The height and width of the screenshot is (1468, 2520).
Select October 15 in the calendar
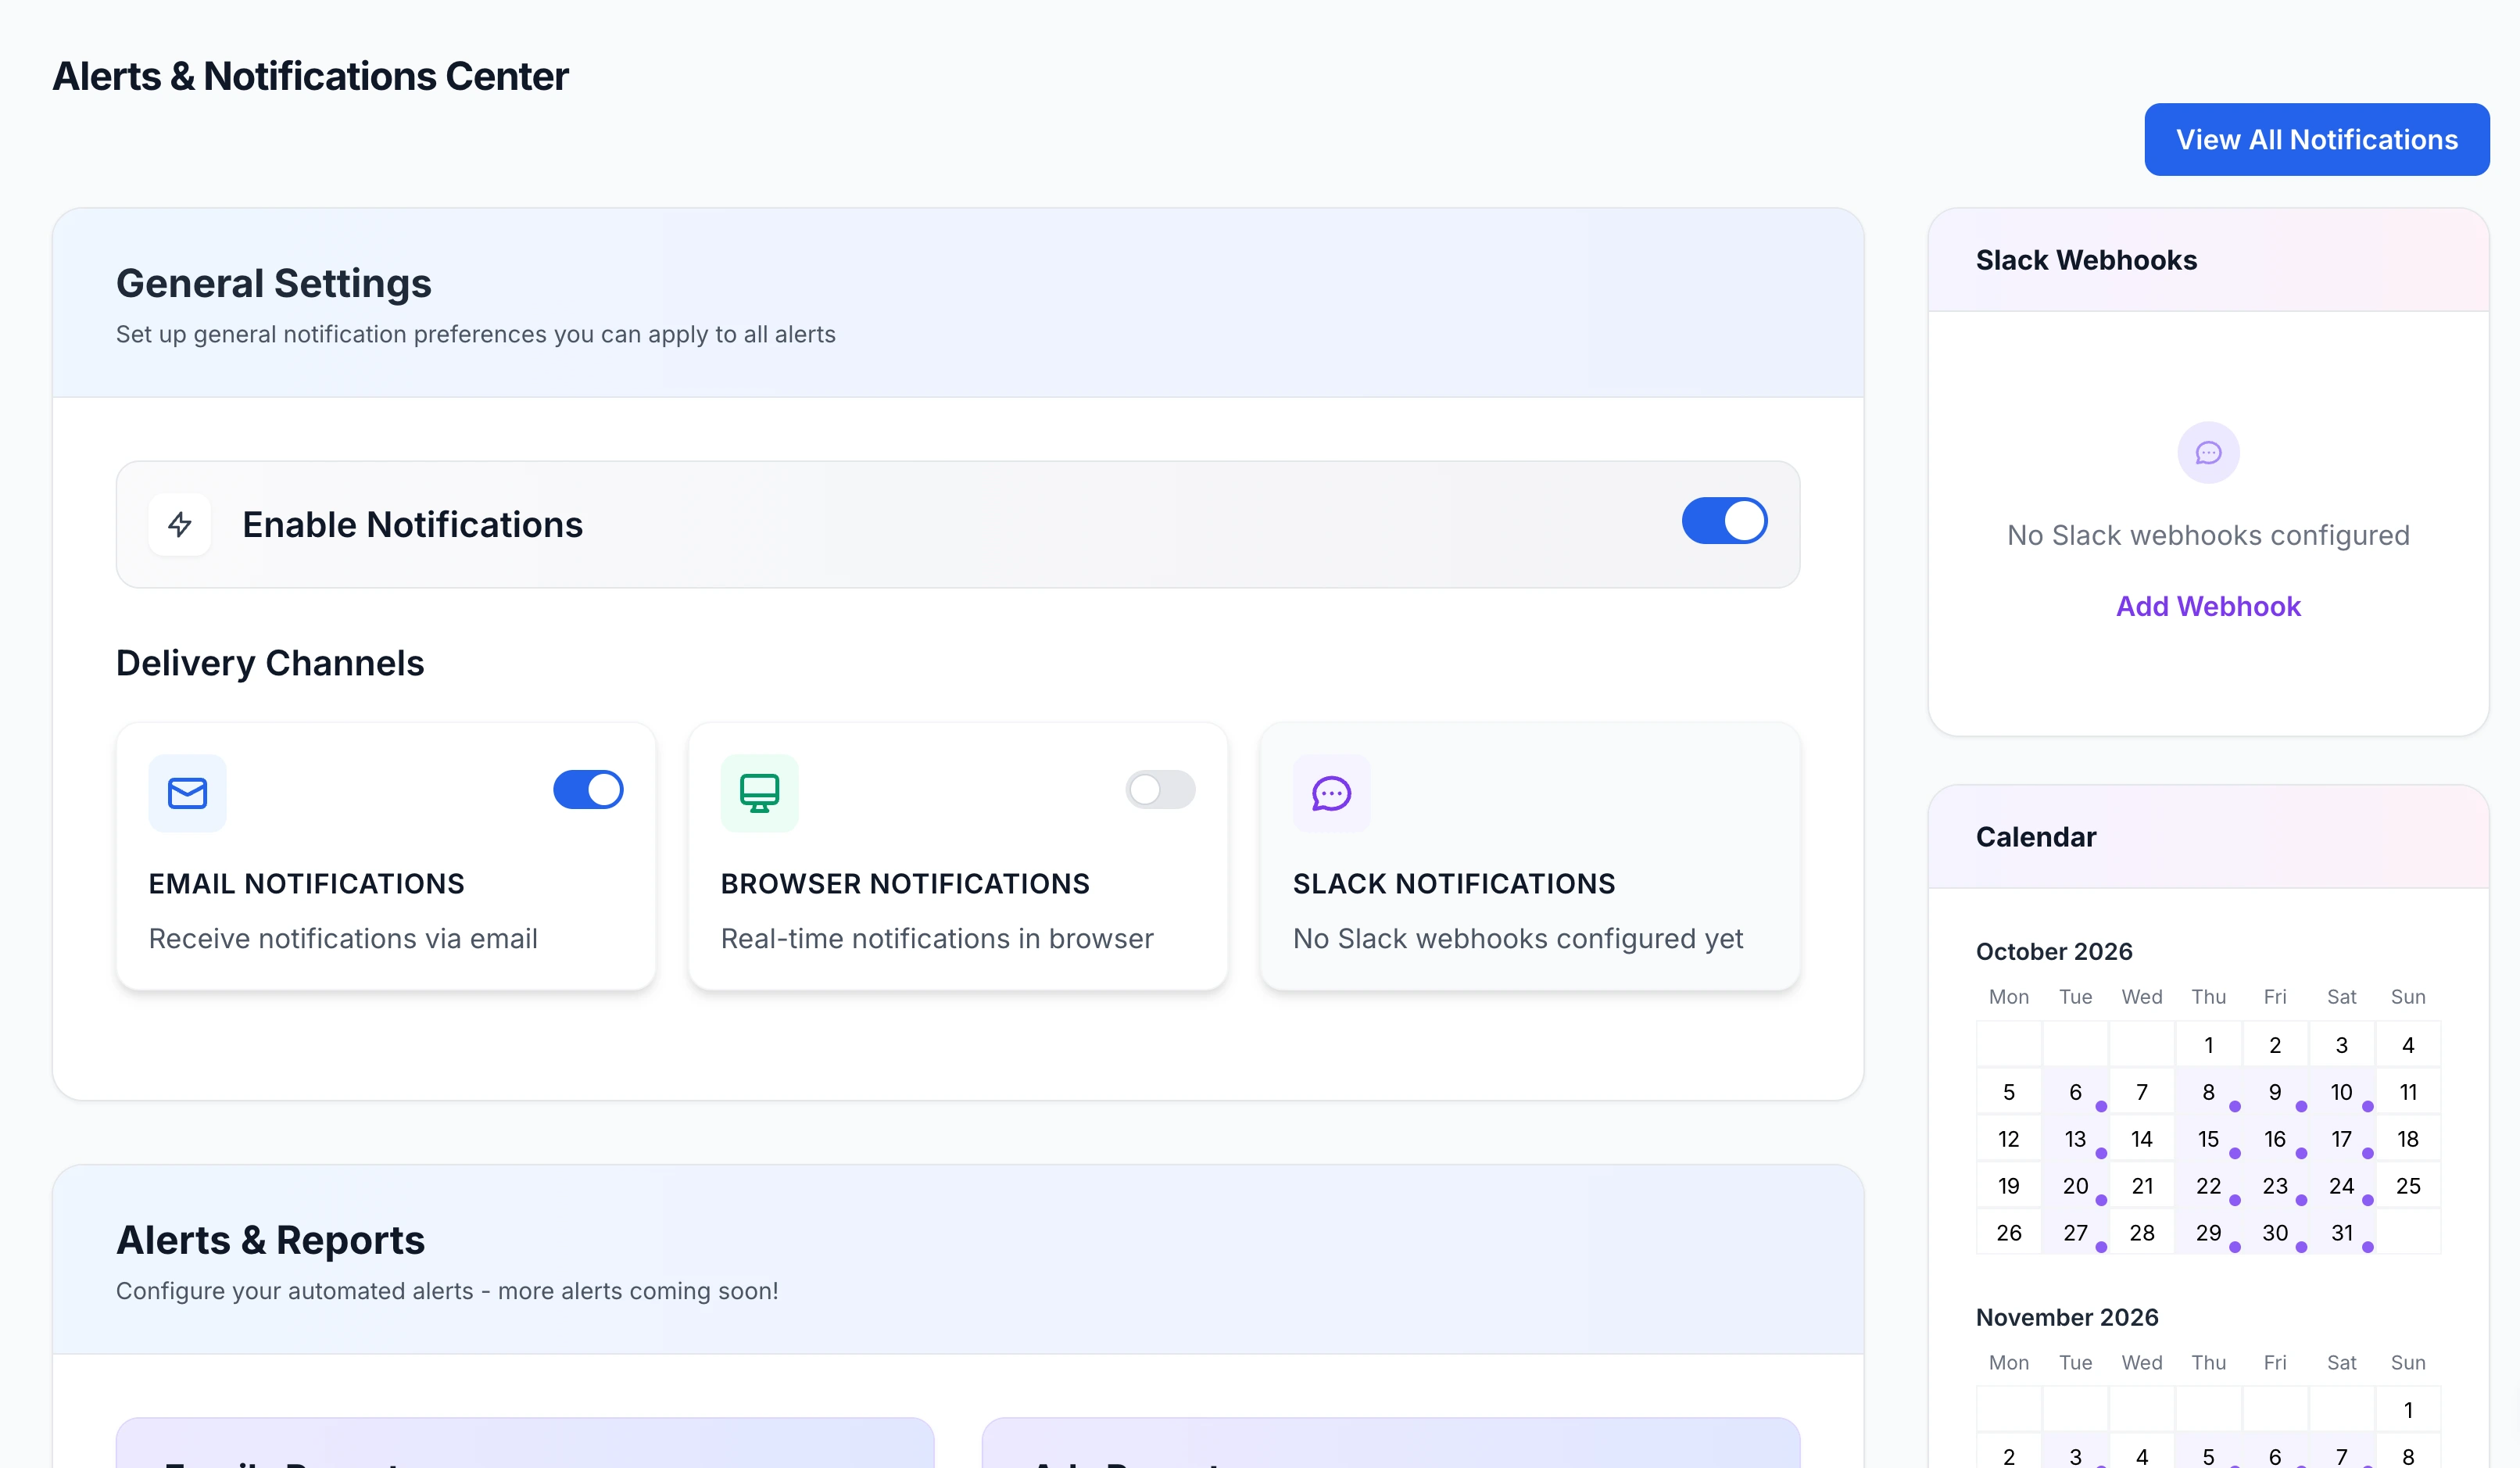tap(2208, 1139)
